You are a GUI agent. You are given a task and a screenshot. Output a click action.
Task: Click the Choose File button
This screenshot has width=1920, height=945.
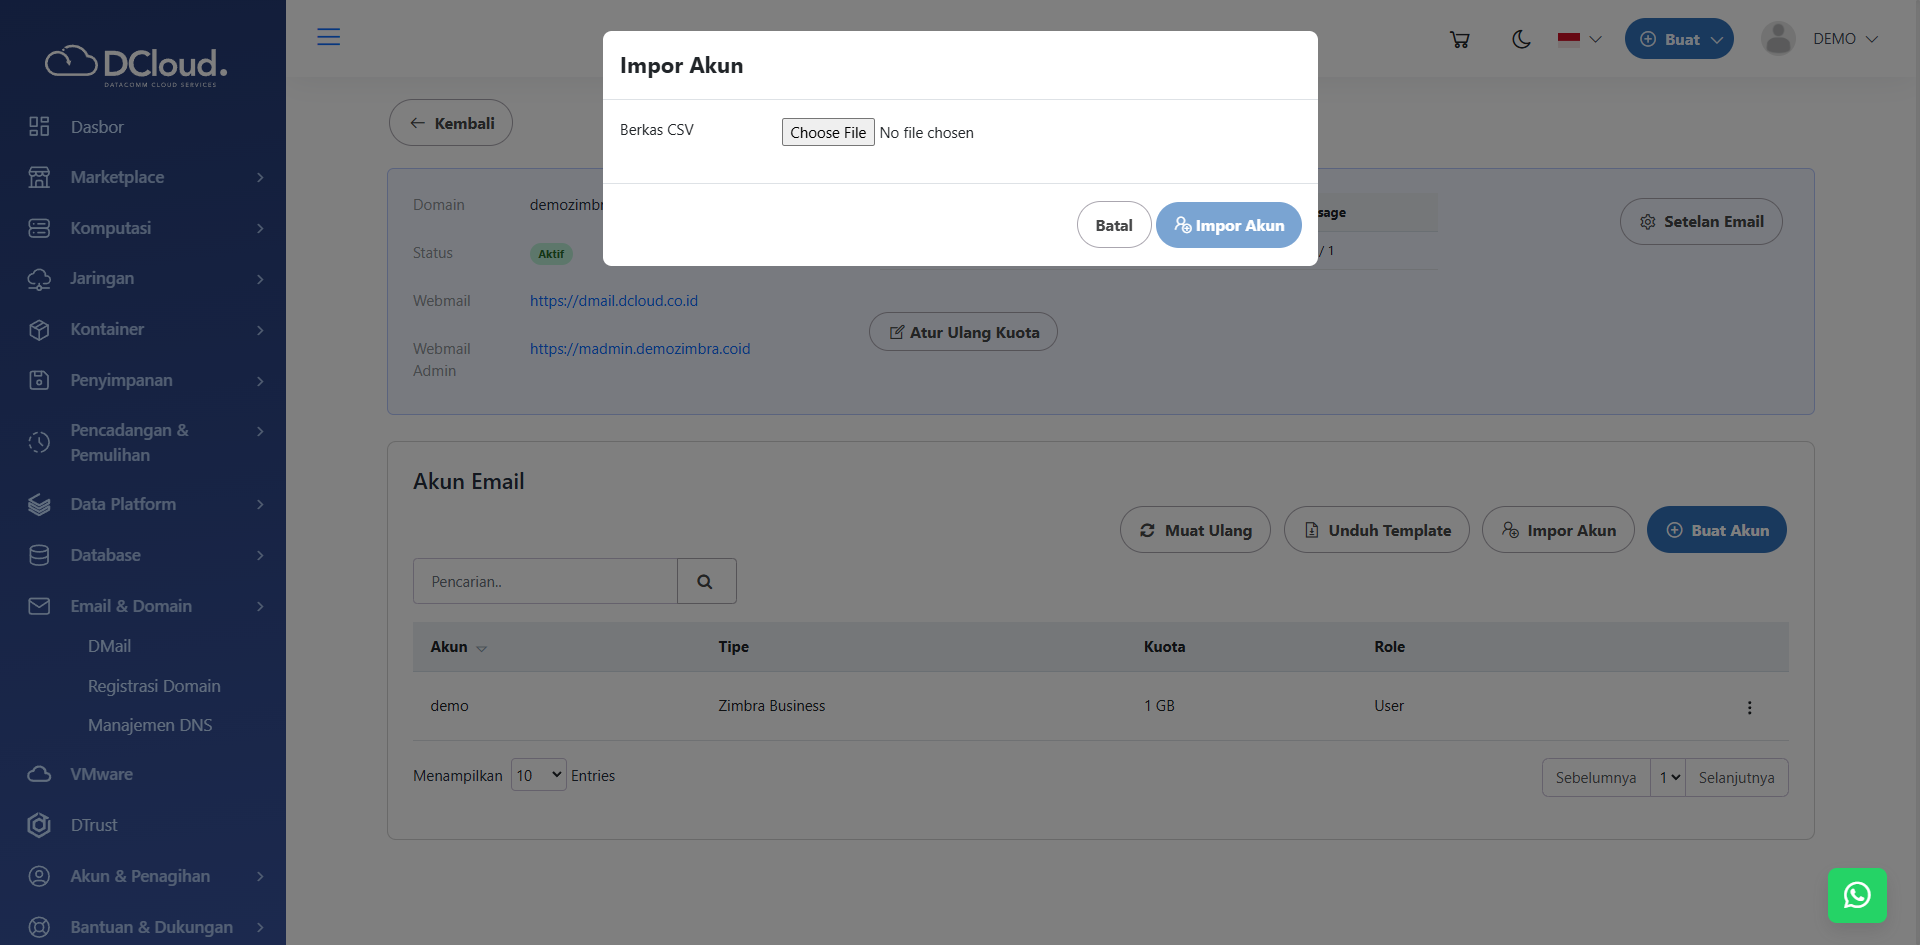point(828,132)
